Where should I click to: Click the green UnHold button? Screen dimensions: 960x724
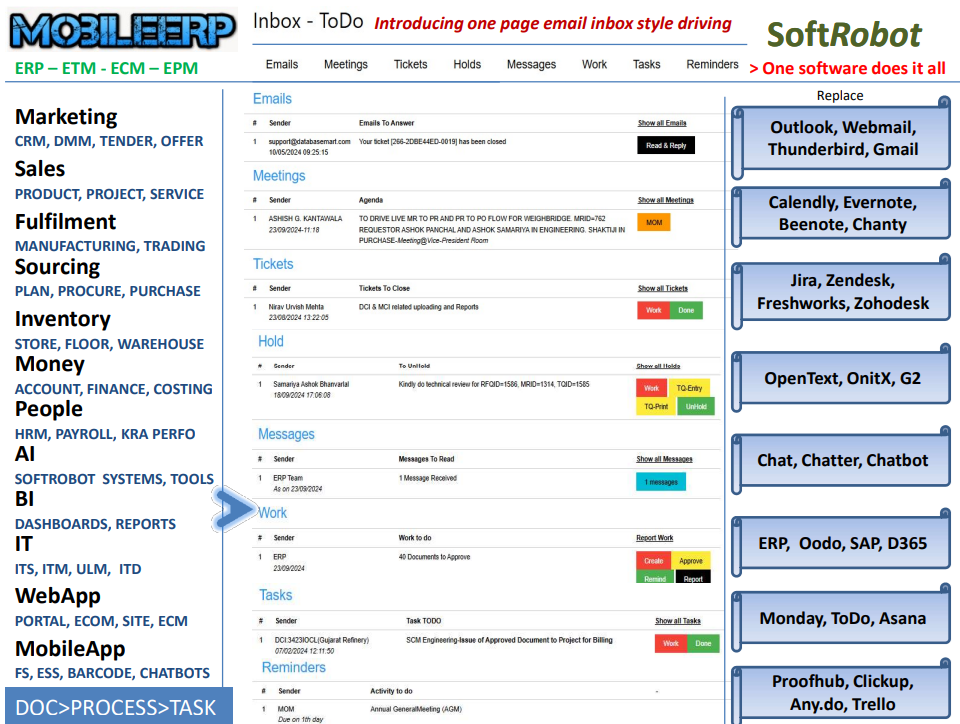click(696, 406)
